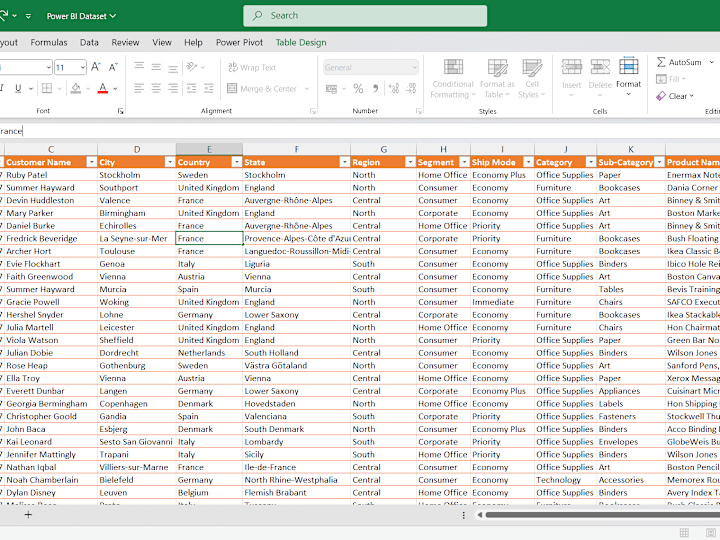This screenshot has height=540, width=720.
Task: Click the Search box
Action: click(365, 16)
